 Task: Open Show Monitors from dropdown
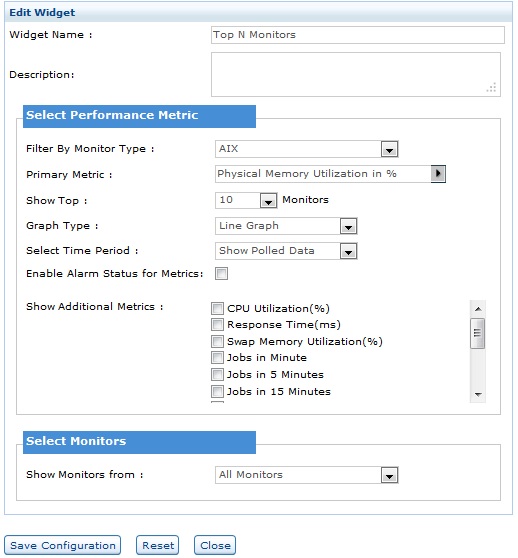[306, 475]
